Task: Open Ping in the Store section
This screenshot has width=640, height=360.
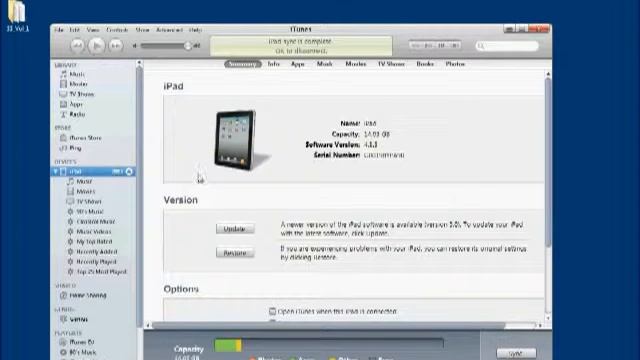Action: tap(75, 148)
